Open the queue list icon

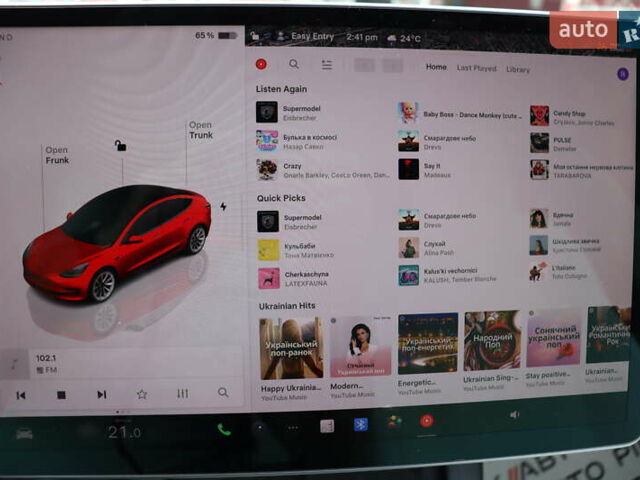tap(327, 65)
